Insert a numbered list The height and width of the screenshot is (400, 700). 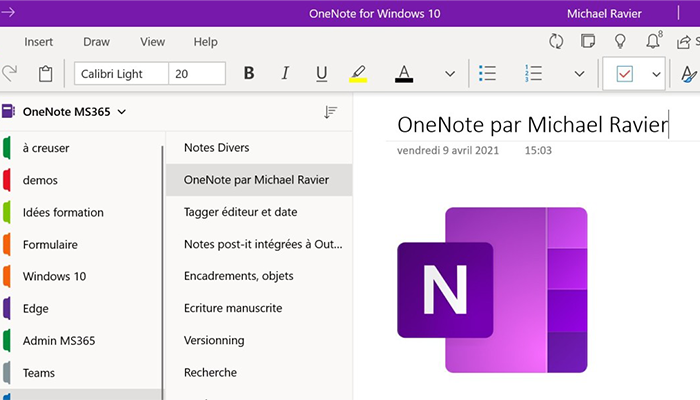[533, 73]
